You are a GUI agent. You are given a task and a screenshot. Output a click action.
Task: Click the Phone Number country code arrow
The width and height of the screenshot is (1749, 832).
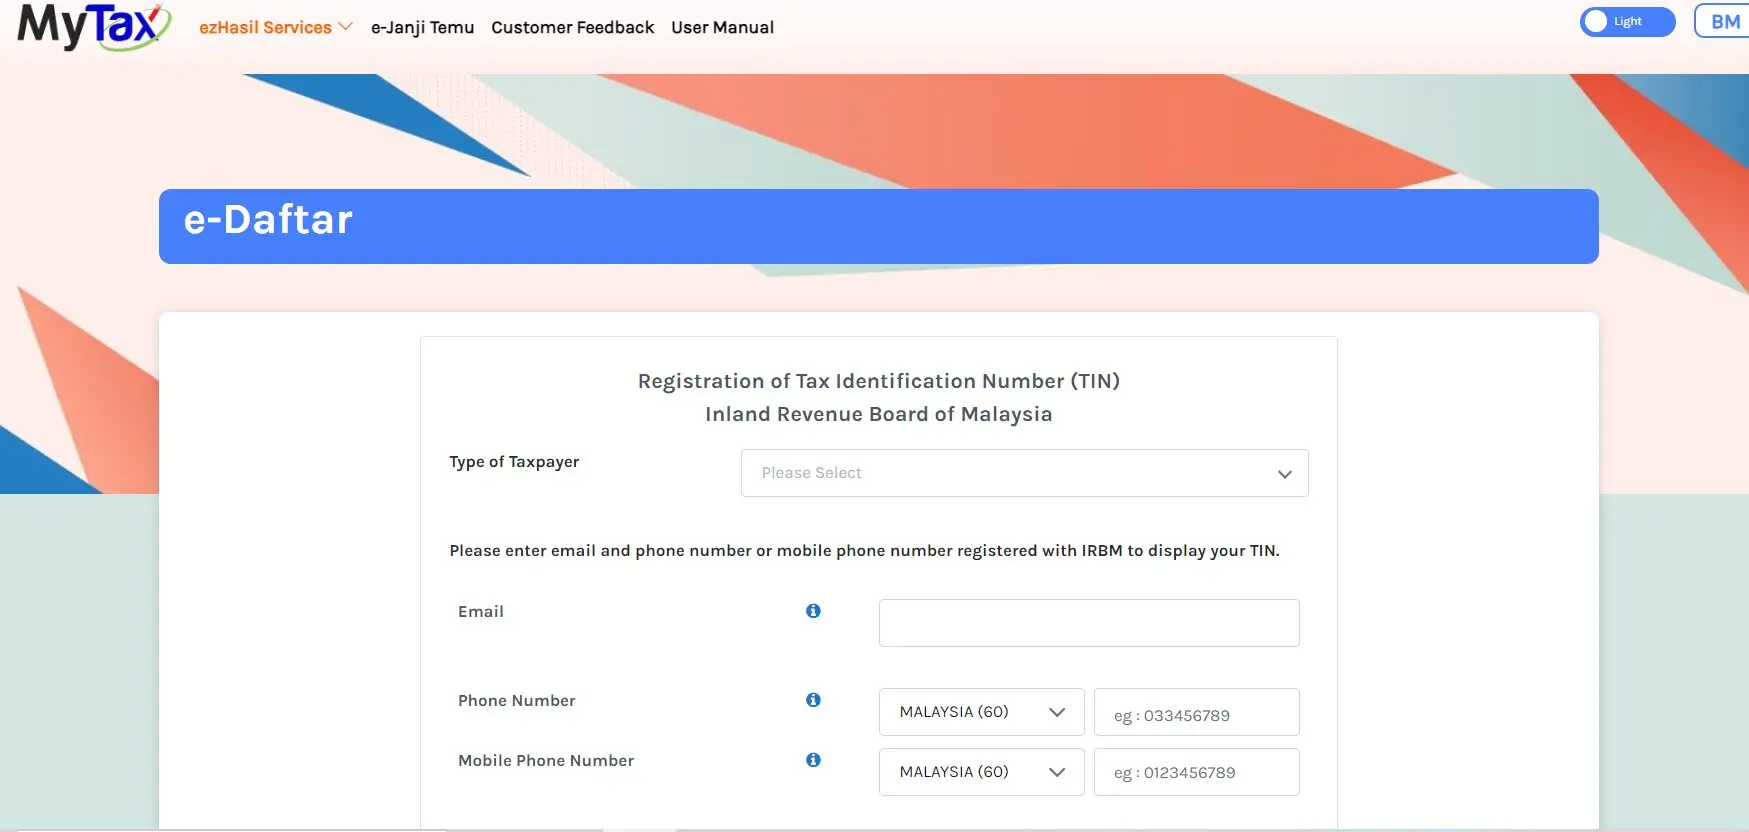click(1057, 712)
